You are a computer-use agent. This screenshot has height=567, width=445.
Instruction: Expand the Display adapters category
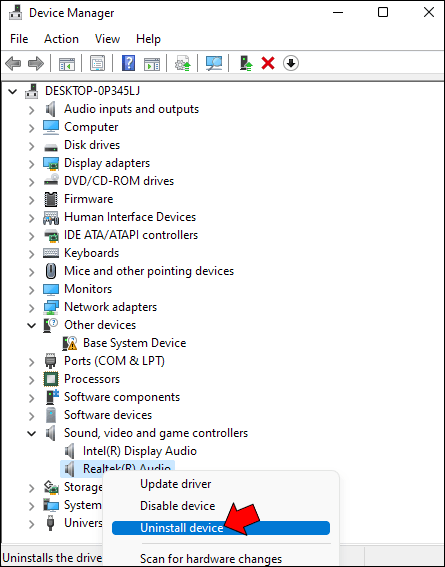click(31, 164)
